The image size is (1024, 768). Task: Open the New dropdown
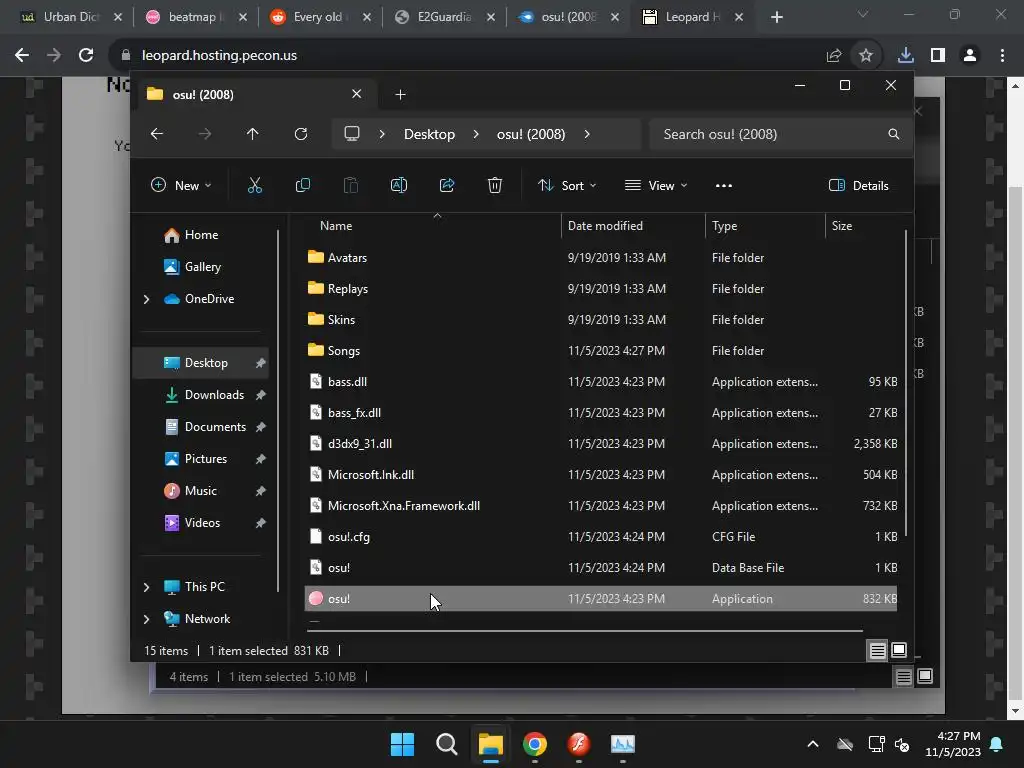point(181,185)
